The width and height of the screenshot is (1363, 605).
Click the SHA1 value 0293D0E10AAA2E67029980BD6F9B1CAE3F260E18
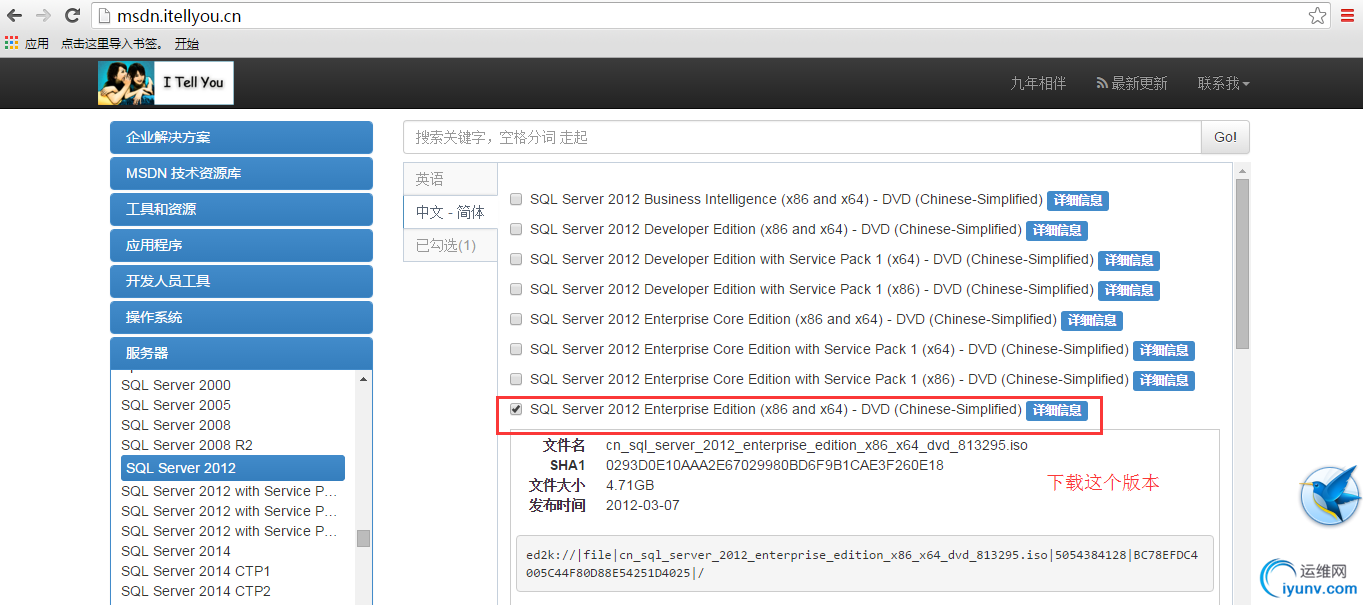(775, 465)
